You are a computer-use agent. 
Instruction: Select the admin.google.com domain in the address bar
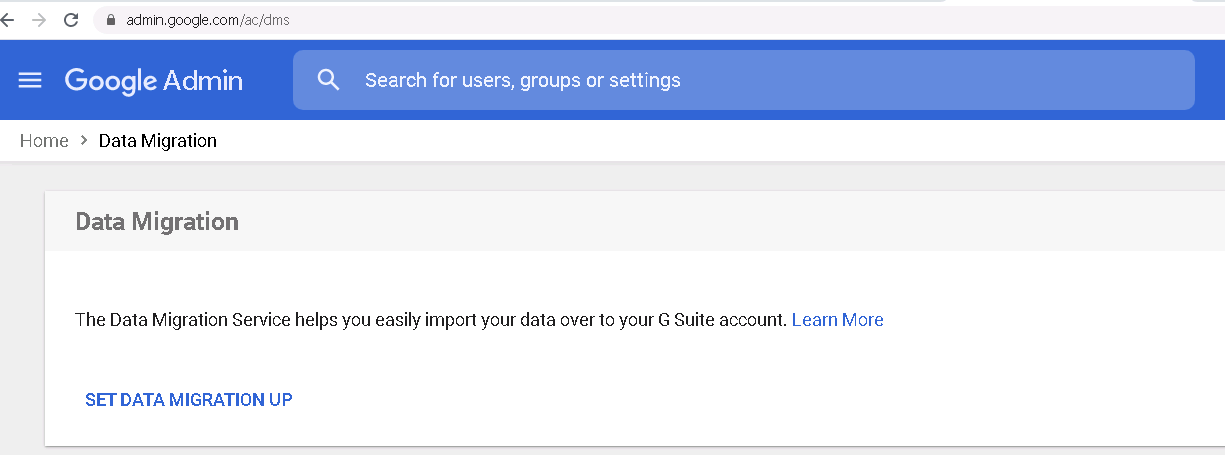[181, 20]
